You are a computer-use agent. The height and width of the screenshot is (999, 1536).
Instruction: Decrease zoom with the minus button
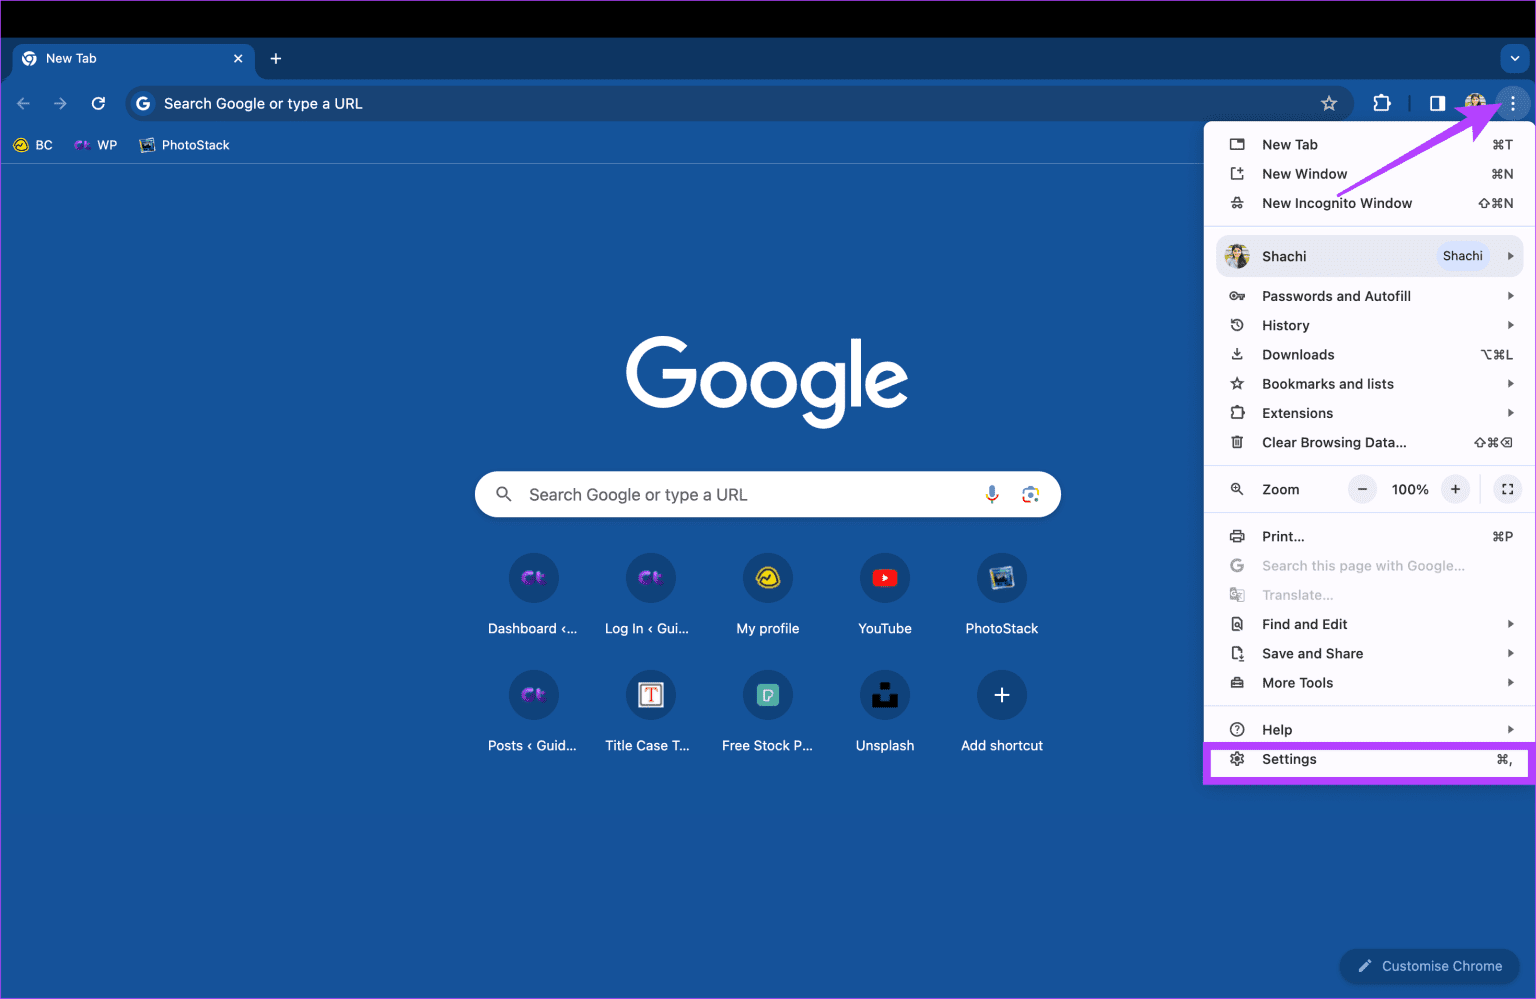click(1362, 489)
